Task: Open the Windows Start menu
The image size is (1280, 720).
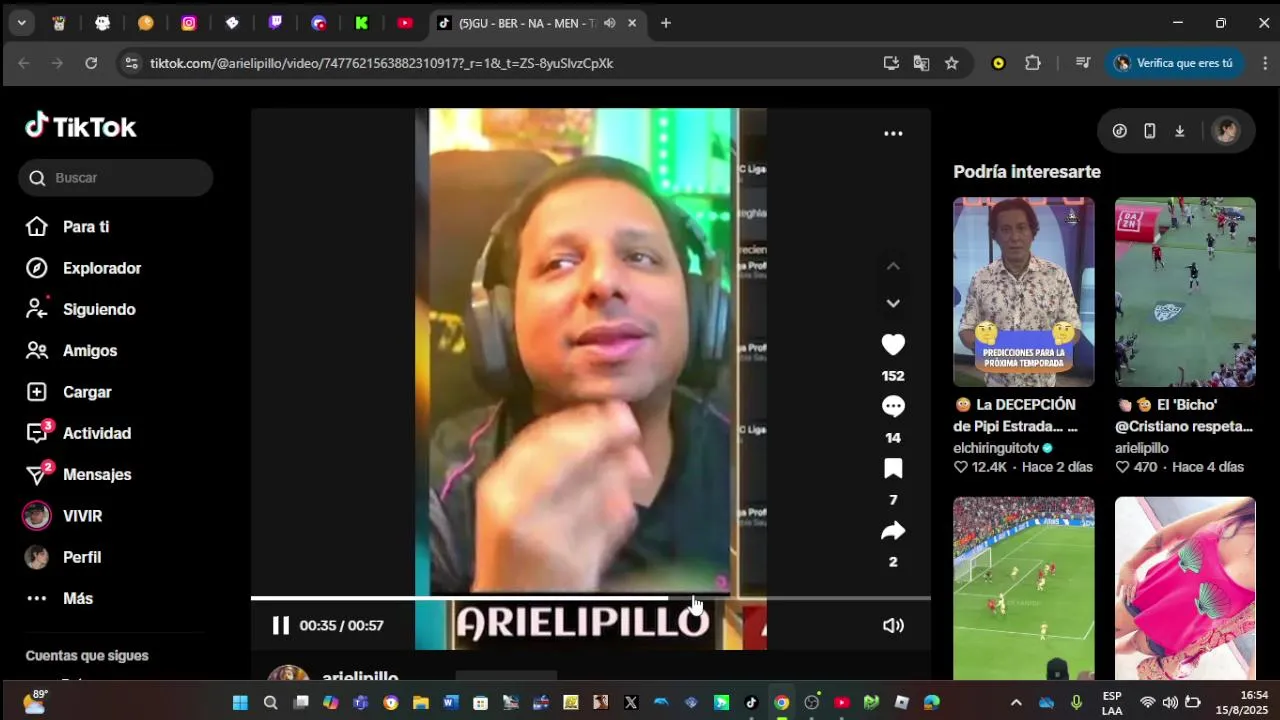Action: click(240, 703)
